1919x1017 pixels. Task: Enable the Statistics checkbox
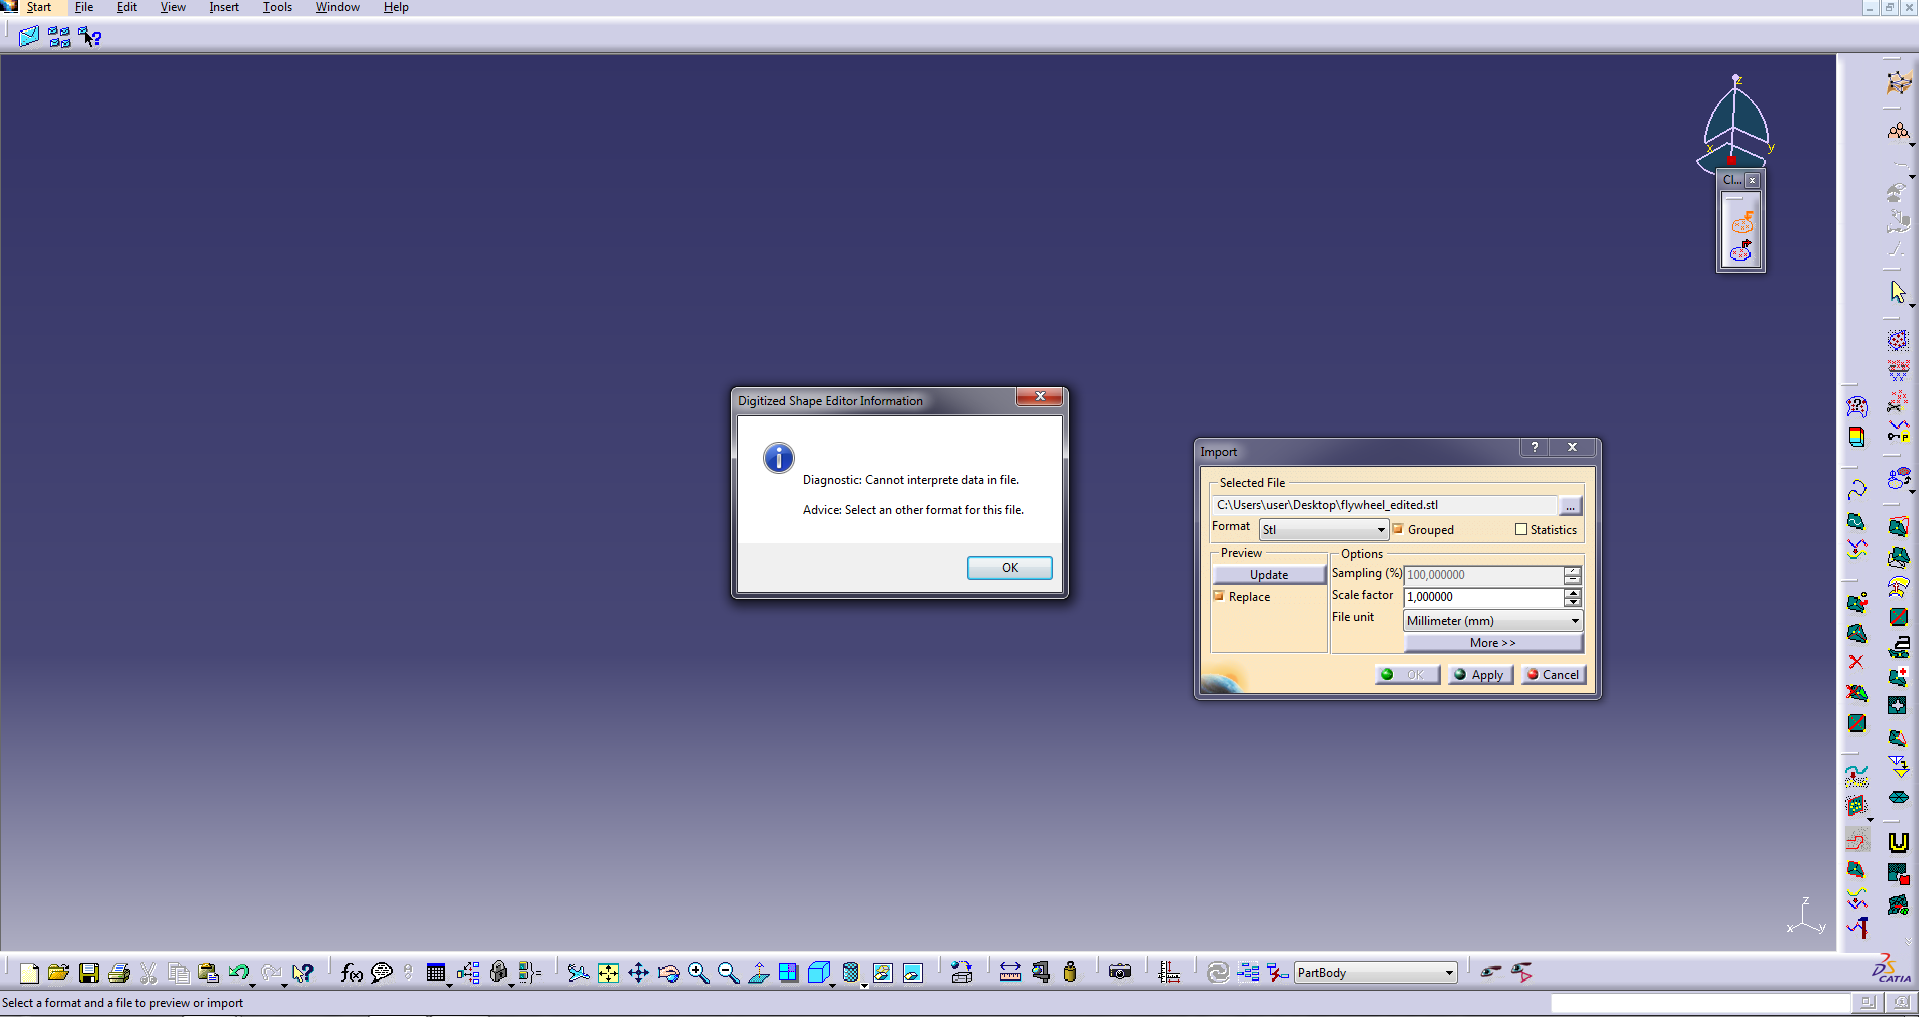1521,530
